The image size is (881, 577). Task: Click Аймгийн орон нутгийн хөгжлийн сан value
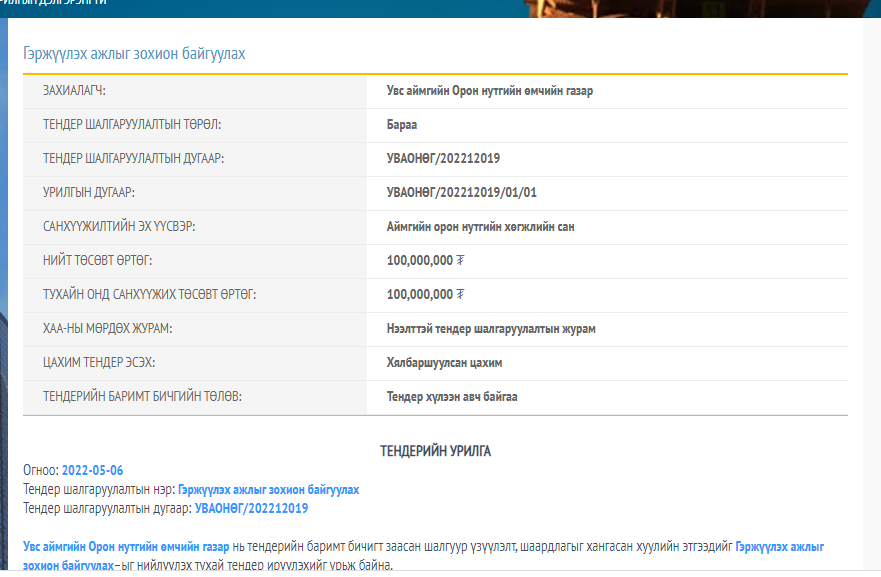(x=480, y=227)
